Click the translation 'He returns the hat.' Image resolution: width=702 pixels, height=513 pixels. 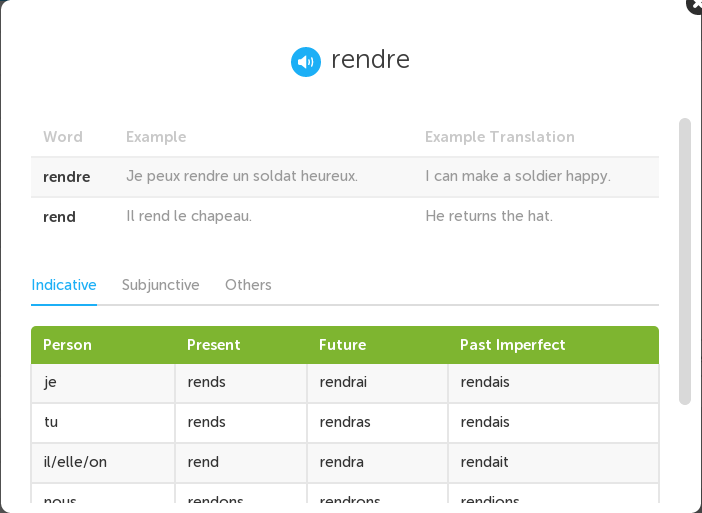(x=489, y=216)
